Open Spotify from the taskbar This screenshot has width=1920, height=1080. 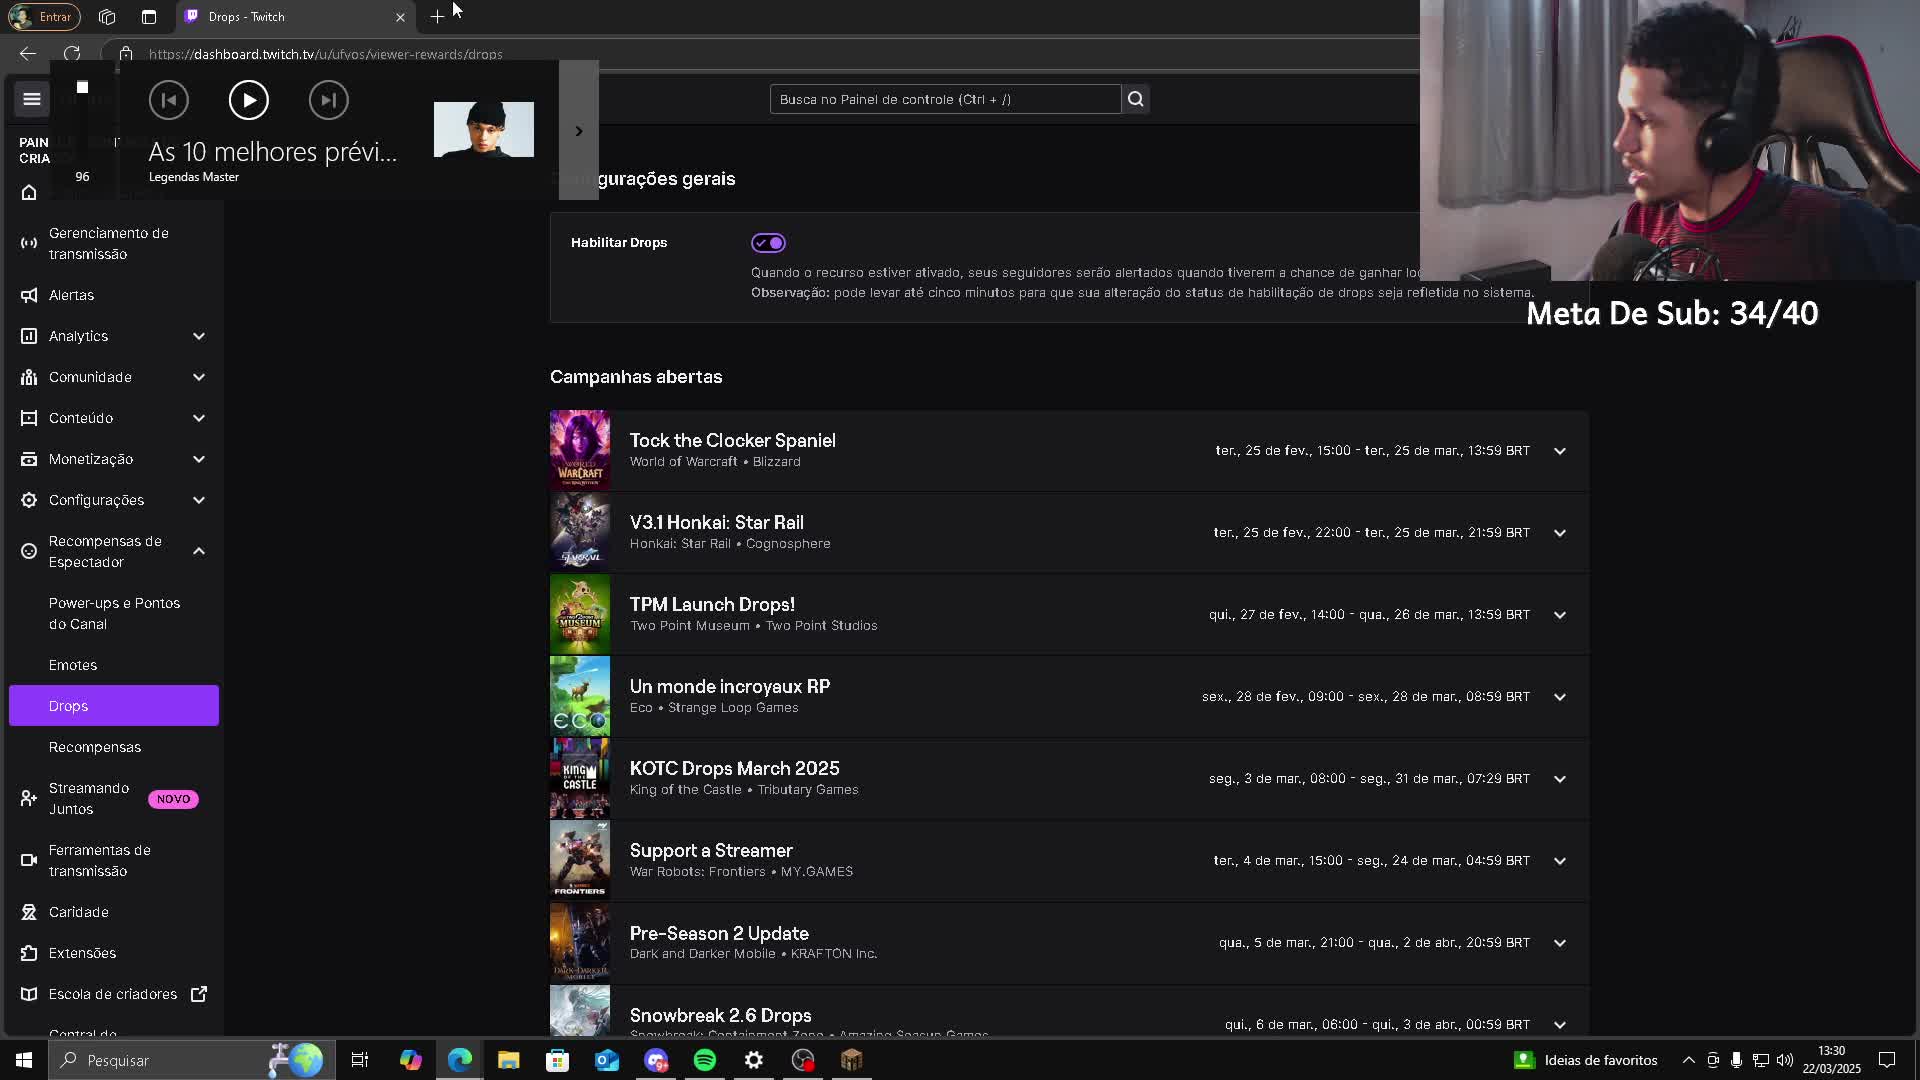point(705,1060)
